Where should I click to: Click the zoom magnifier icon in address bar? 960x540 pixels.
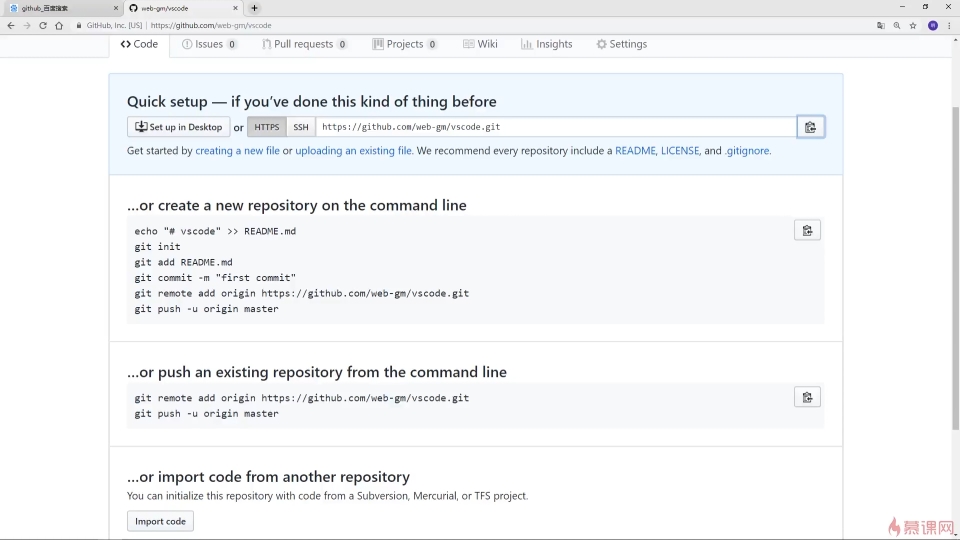(897, 25)
